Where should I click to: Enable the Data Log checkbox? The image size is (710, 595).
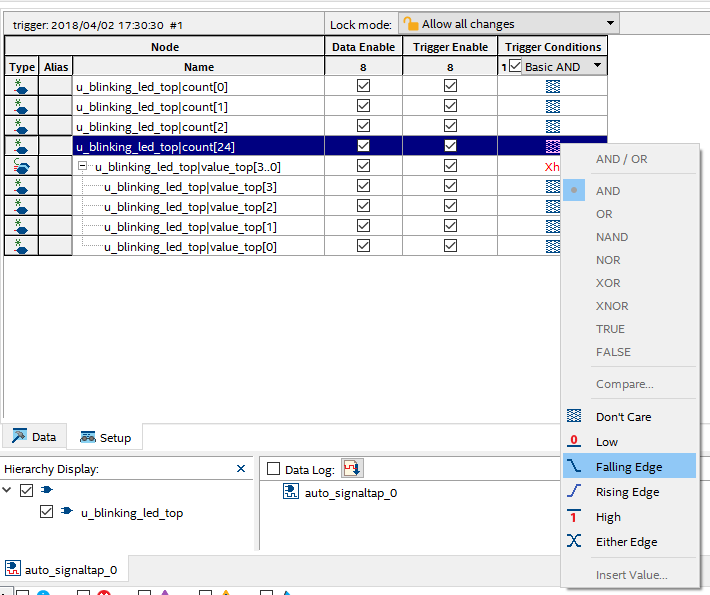tap(274, 469)
